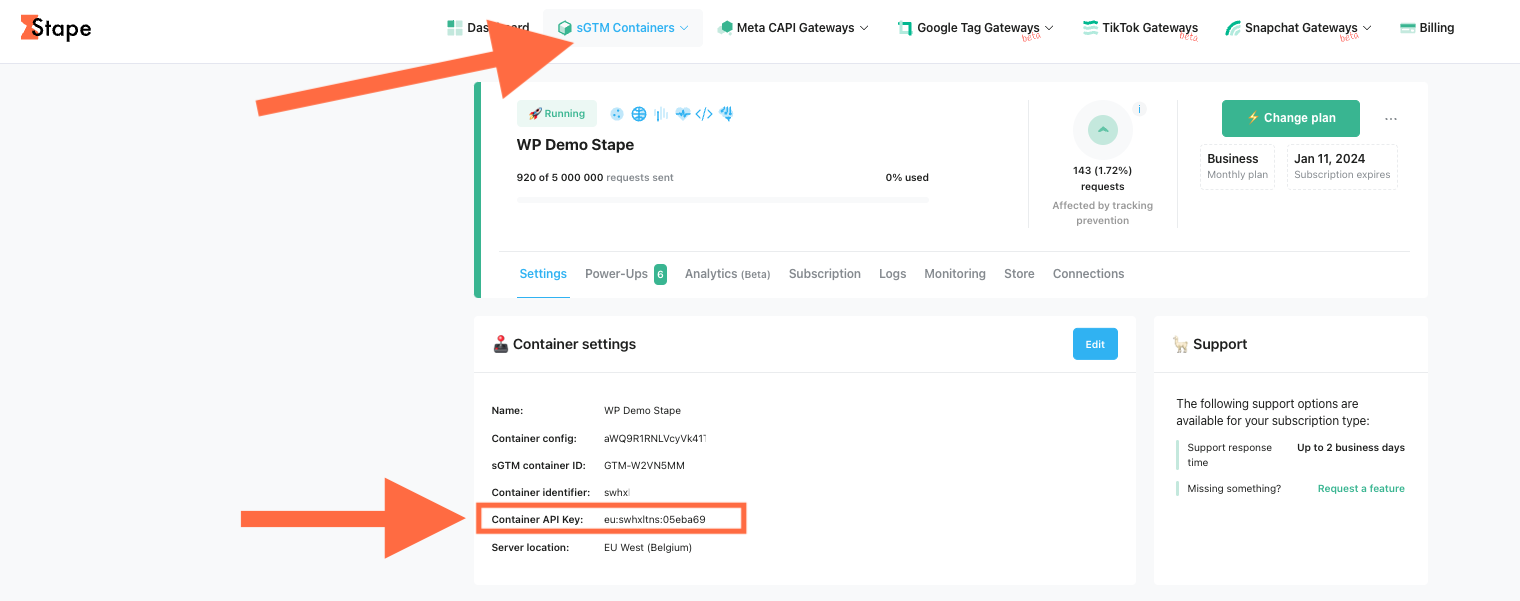Image resolution: width=1520 pixels, height=601 pixels.
Task: Click the '143 (1.72%) requests' text
Action: (1103, 178)
